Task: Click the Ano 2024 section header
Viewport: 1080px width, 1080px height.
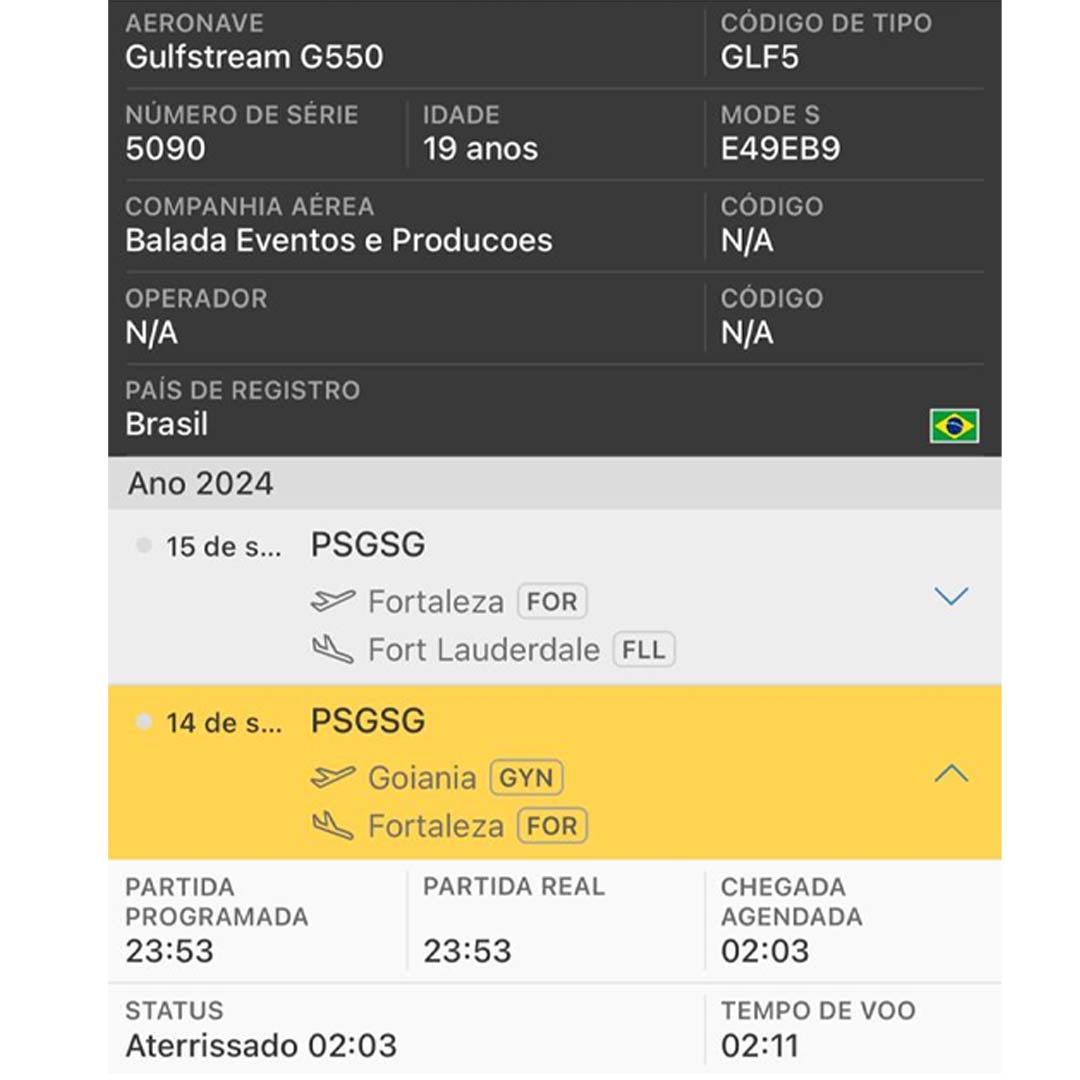Action: [x=200, y=484]
